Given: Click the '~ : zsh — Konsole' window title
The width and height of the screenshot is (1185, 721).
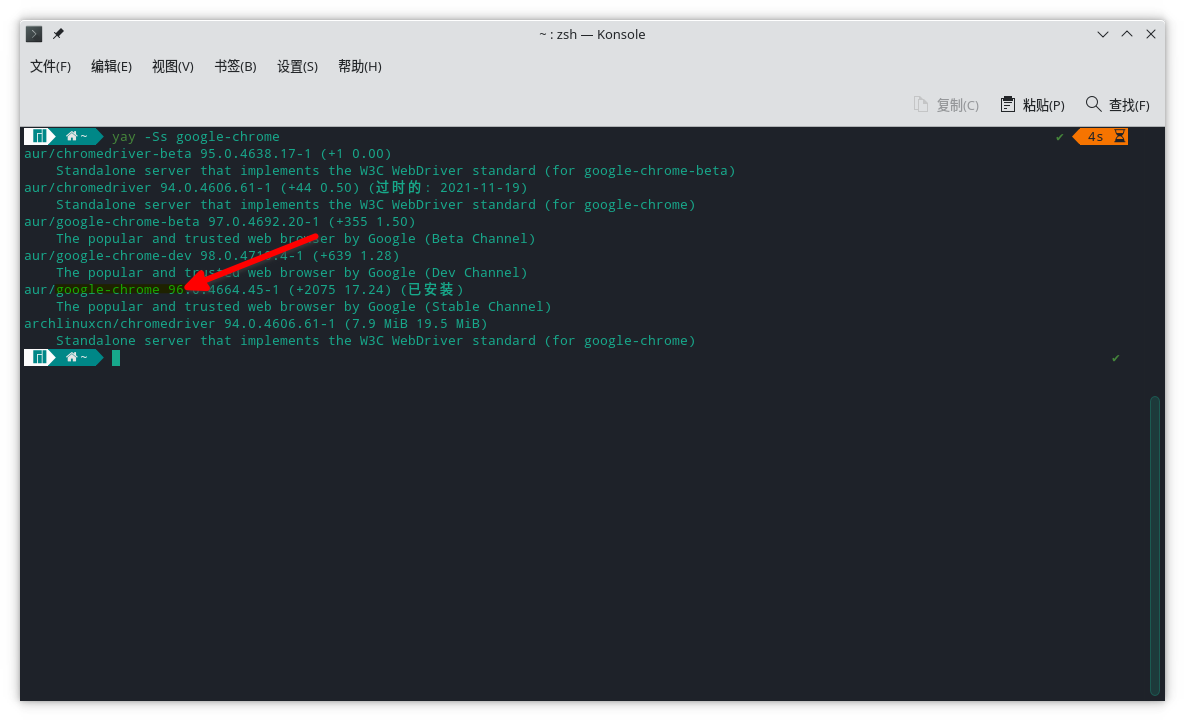Looking at the screenshot, I should click(592, 34).
